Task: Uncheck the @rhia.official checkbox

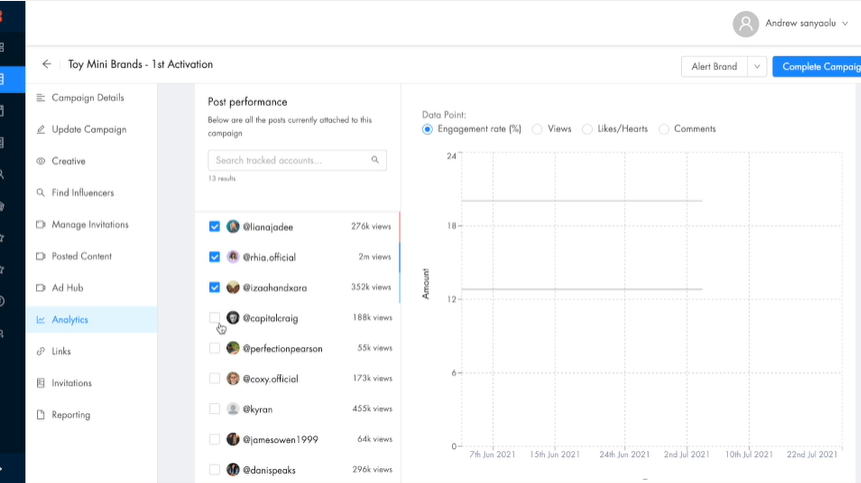Action: click(215, 257)
